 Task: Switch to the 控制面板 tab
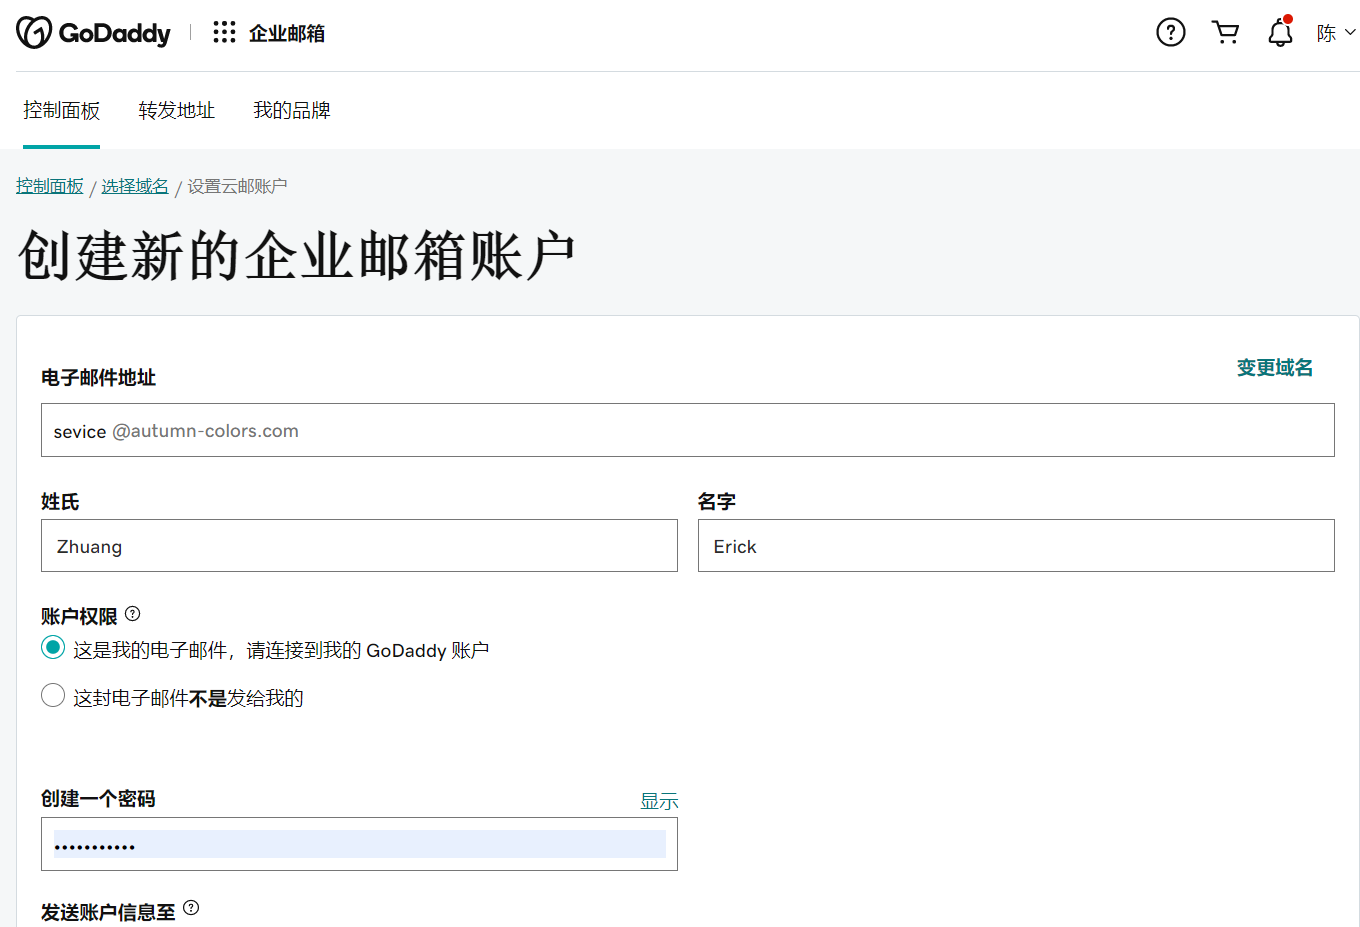coord(62,111)
